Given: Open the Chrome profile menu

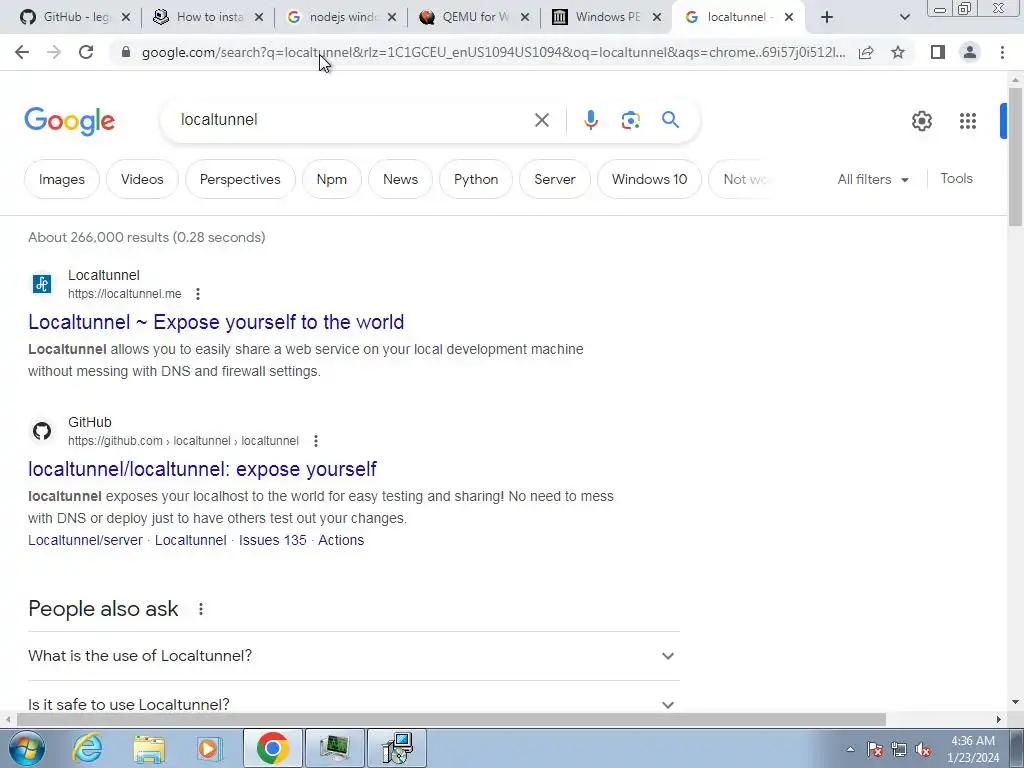Looking at the screenshot, I should pyautogui.click(x=970, y=52).
